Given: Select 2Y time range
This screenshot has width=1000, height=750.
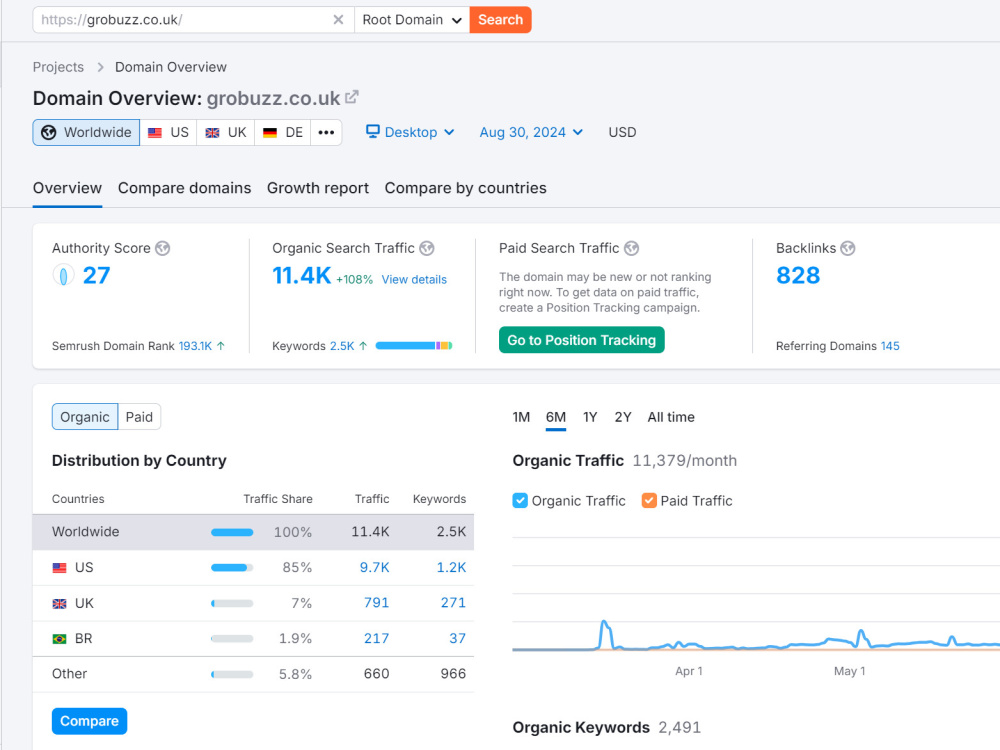Looking at the screenshot, I should [623, 417].
